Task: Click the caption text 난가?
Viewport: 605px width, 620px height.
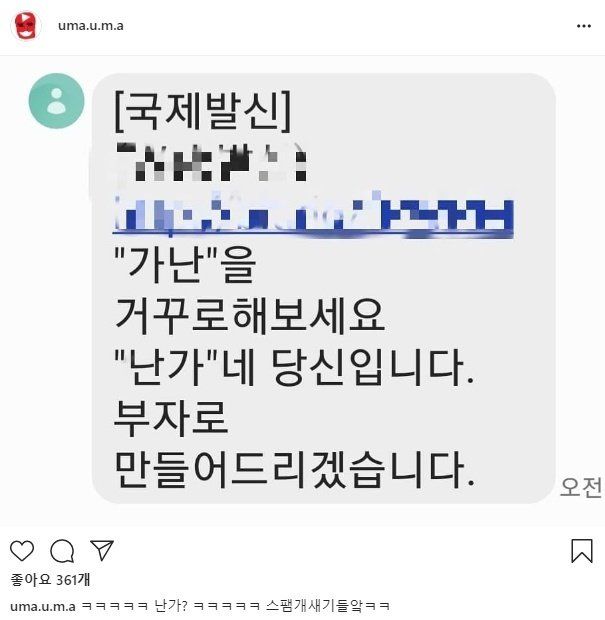Action: tap(171, 606)
